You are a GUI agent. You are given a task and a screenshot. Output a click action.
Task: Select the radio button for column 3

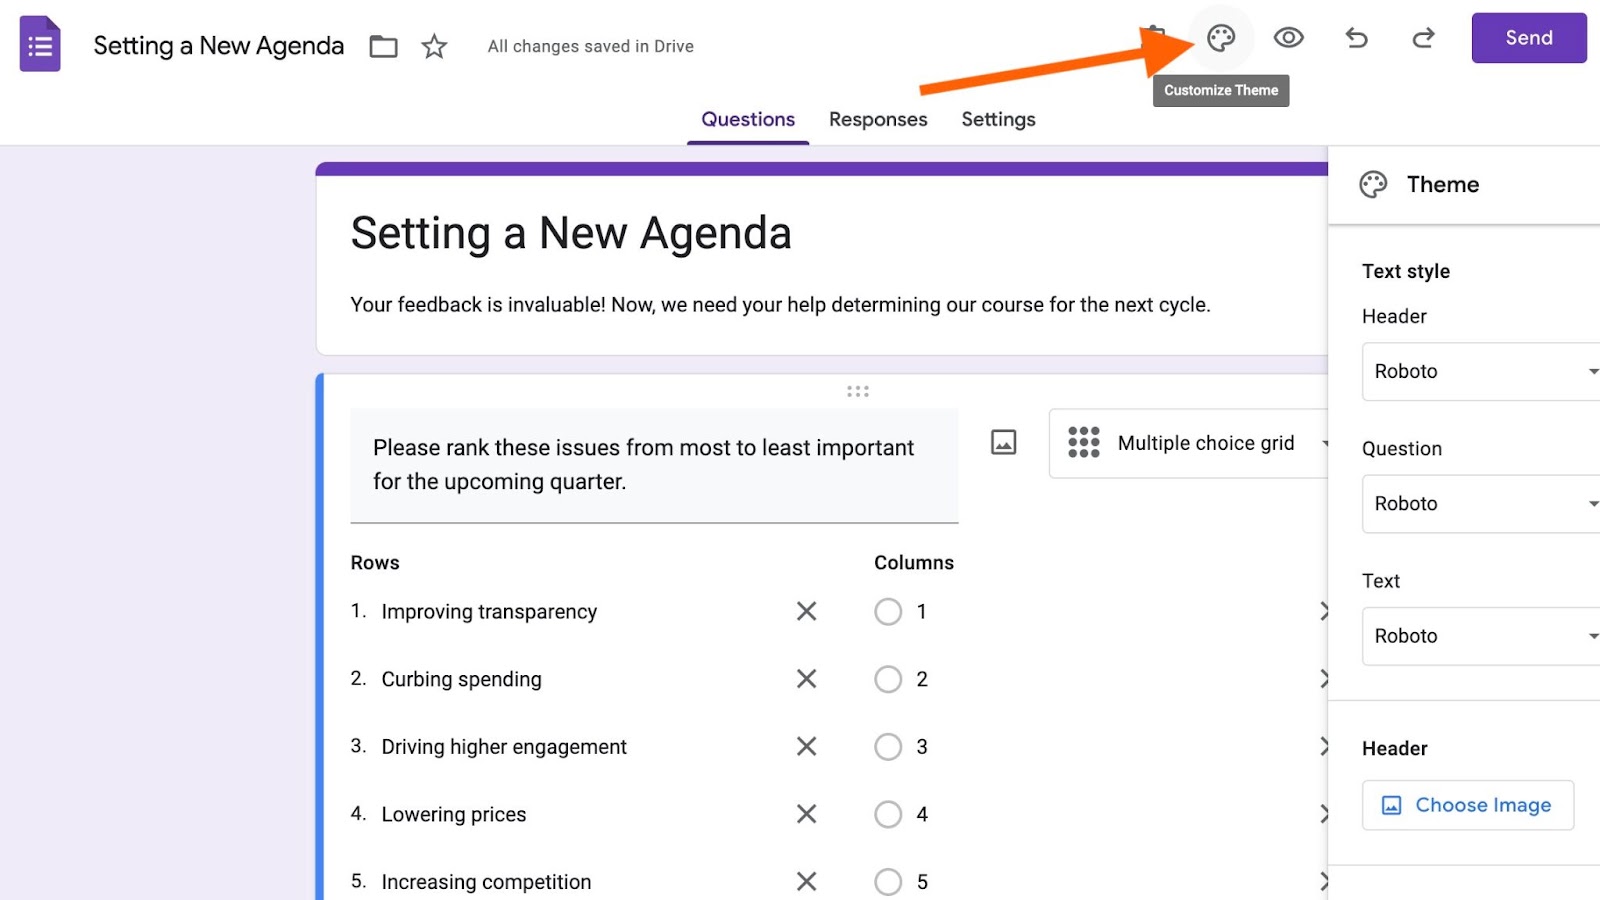coord(888,747)
